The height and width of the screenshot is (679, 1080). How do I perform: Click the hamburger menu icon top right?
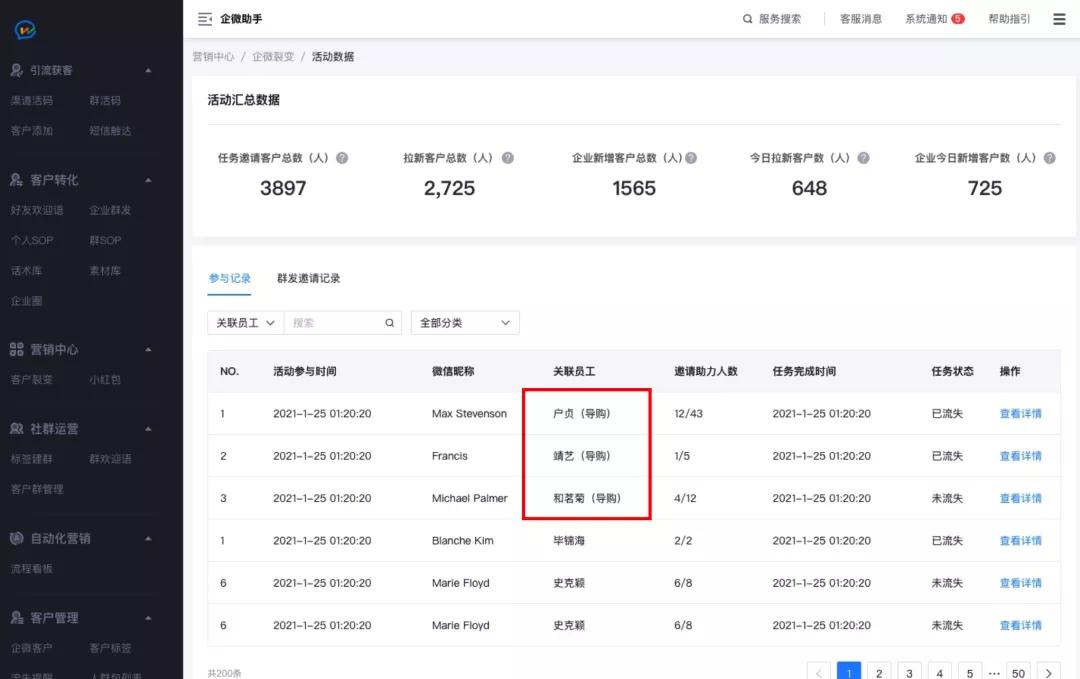click(1059, 18)
